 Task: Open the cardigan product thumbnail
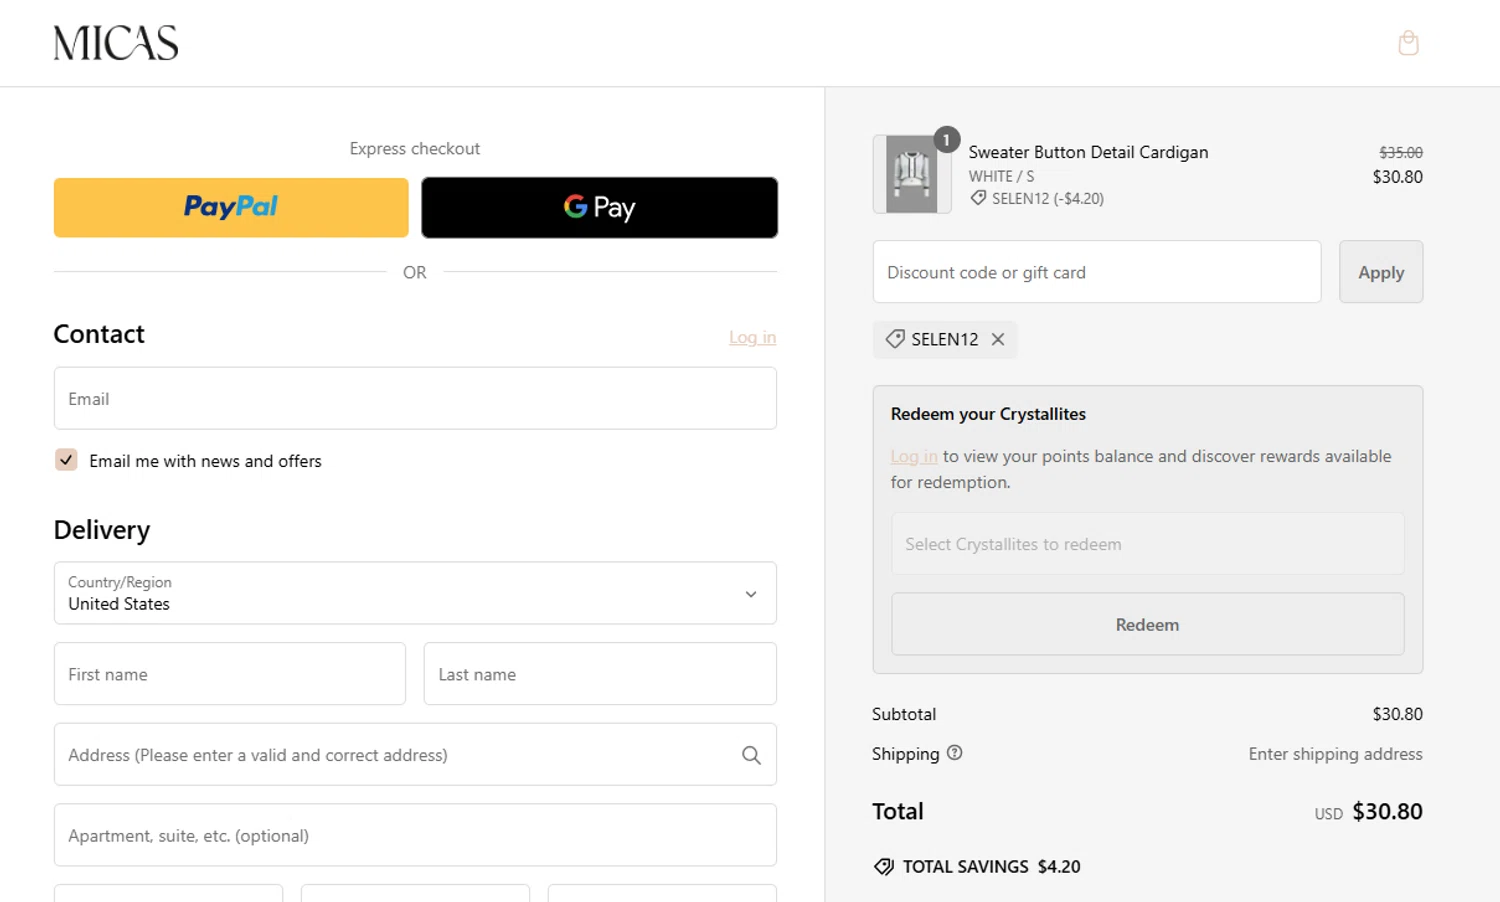click(911, 175)
